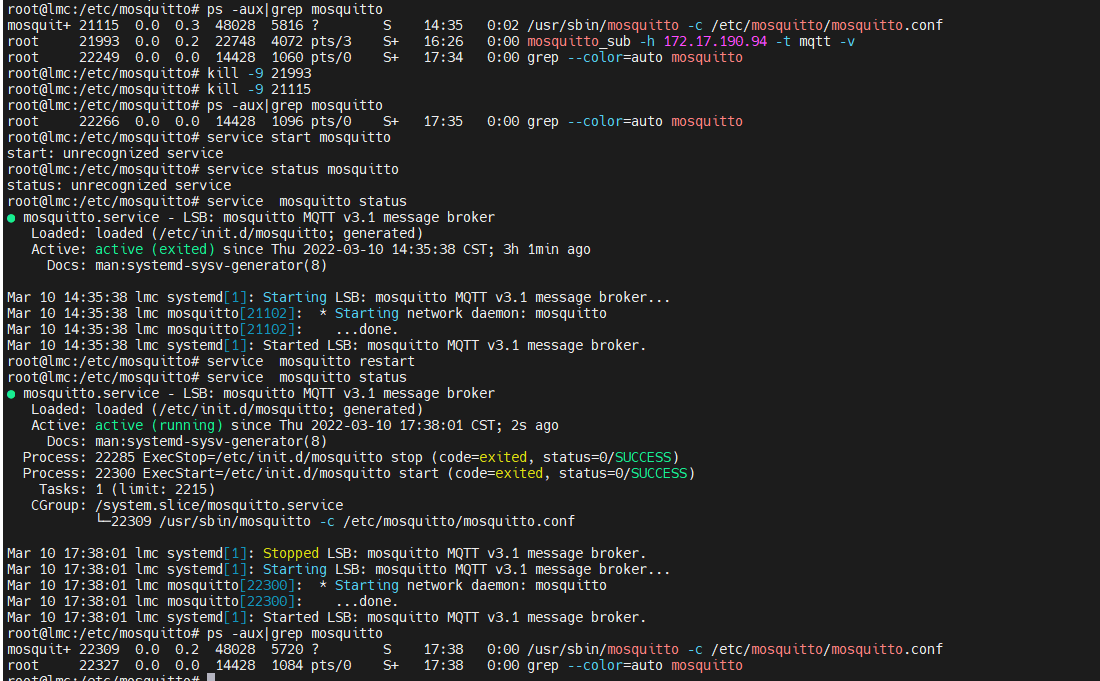The image size is (1100, 681).
Task: Click the mosquitto_sub process entry in first ps output
Action: tap(431, 41)
